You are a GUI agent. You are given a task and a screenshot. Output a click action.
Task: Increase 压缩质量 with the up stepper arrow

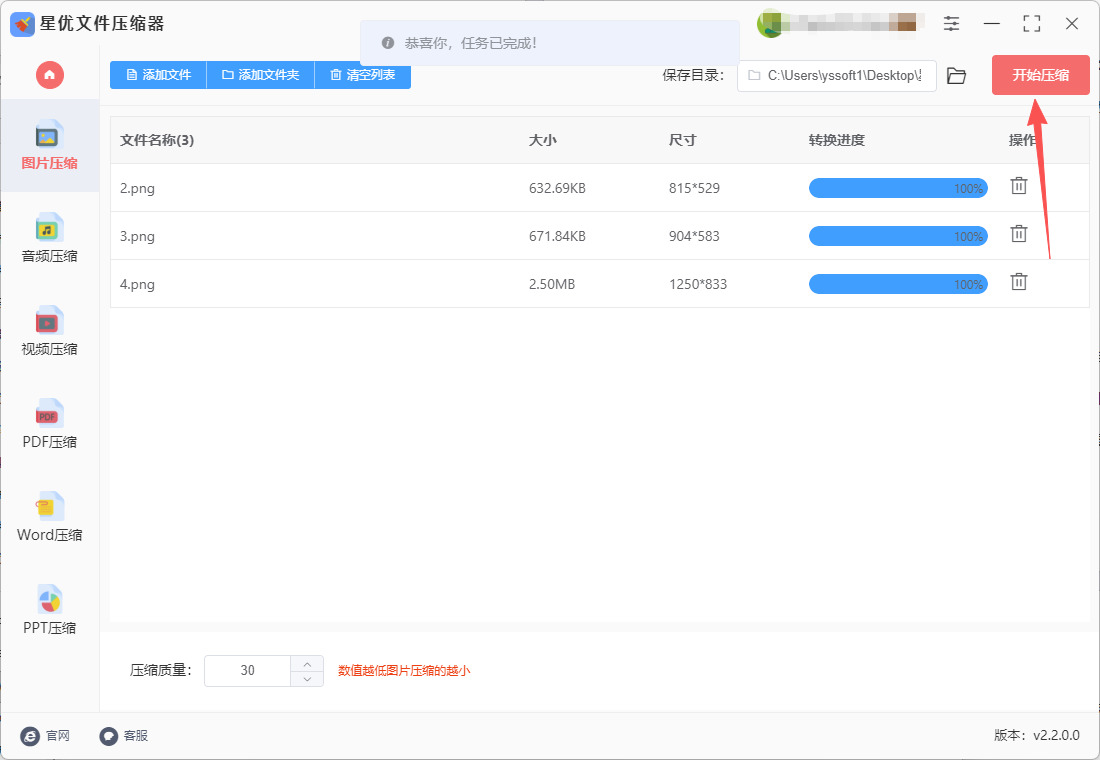[x=307, y=663]
